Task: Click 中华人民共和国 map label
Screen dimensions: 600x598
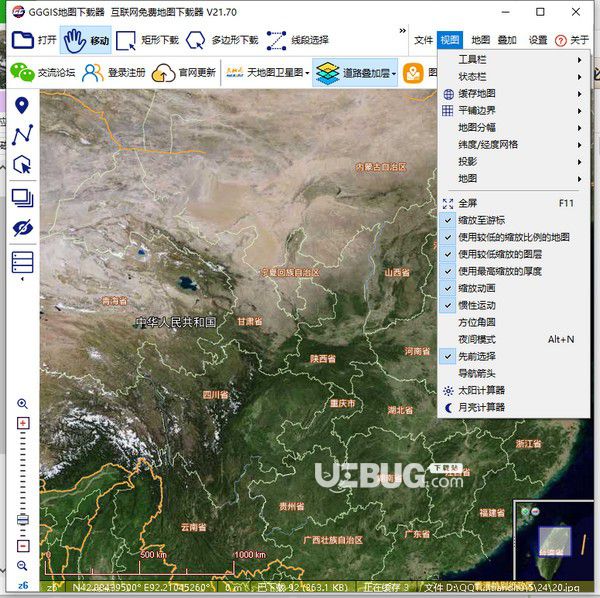Action: (176, 323)
